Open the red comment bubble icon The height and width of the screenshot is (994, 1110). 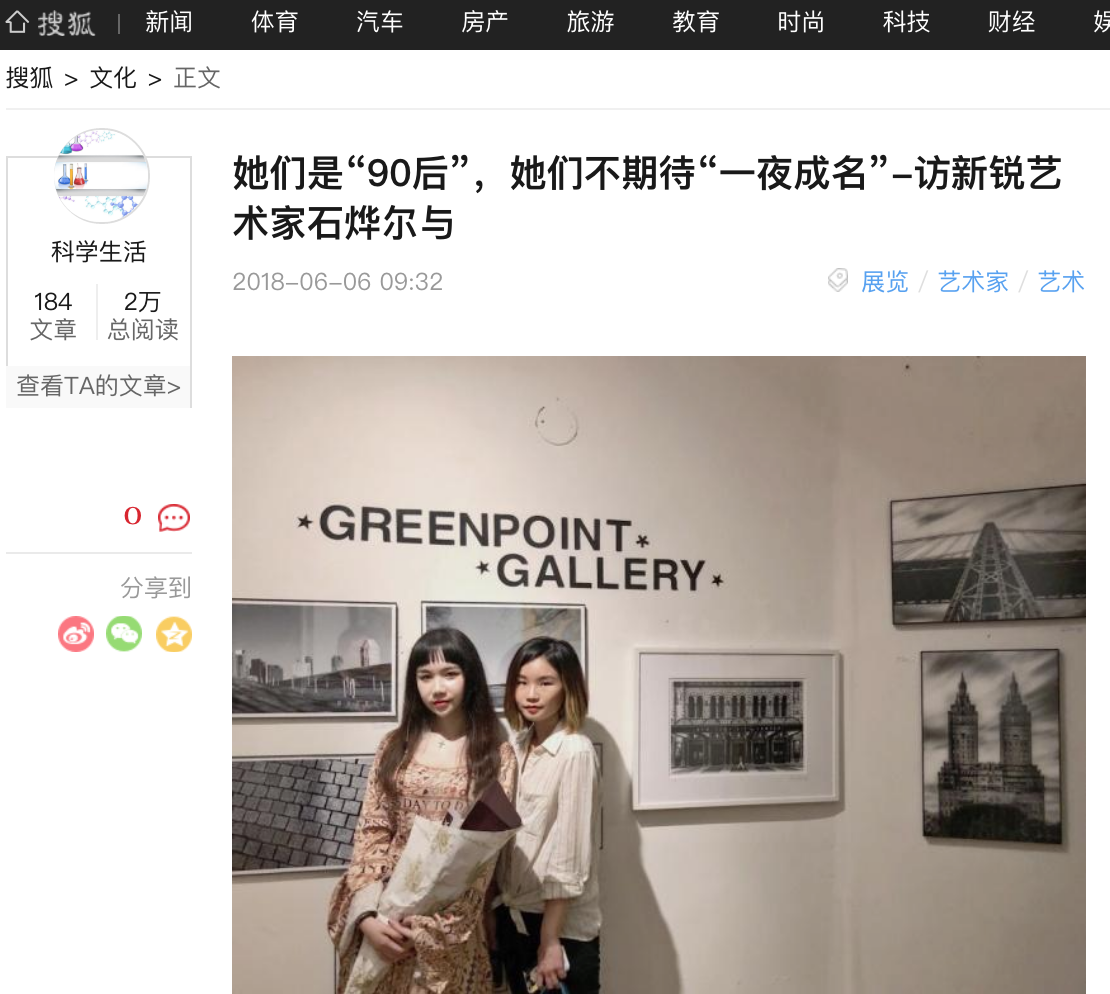[x=174, y=518]
